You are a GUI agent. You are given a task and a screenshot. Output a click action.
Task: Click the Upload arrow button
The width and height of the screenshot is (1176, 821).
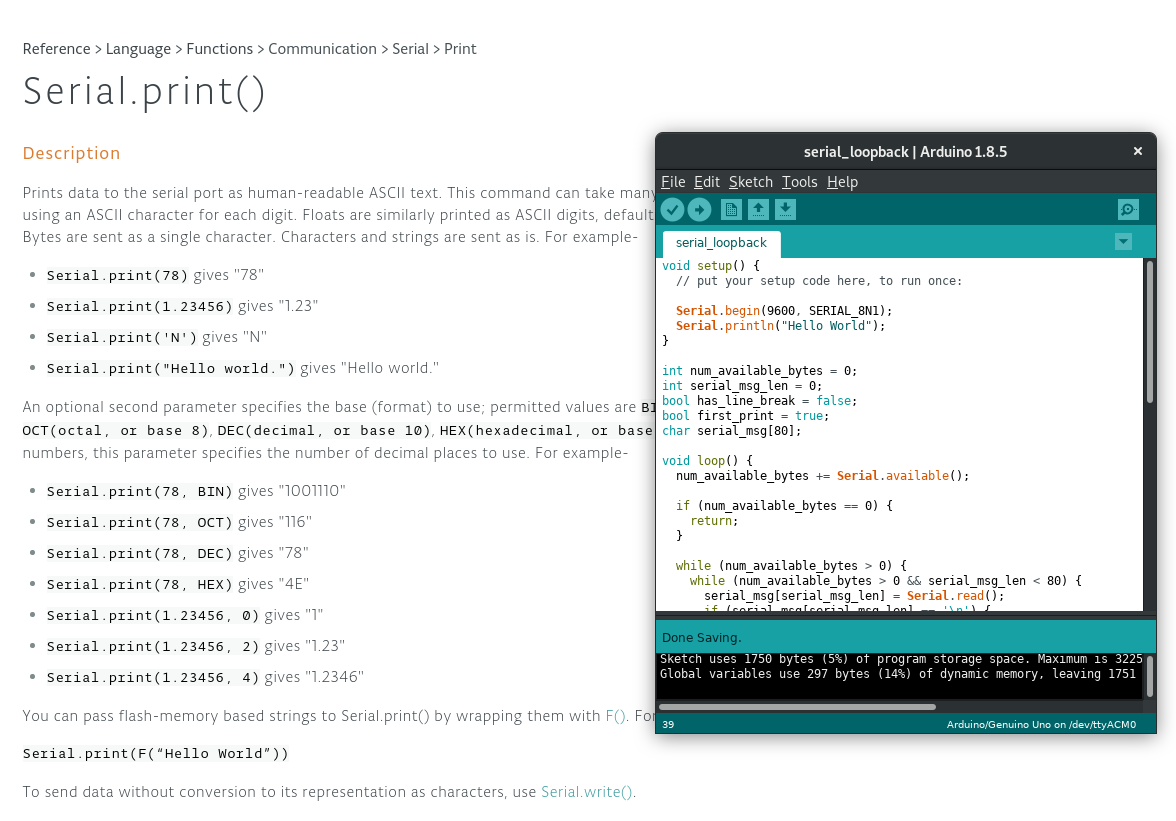tap(699, 210)
